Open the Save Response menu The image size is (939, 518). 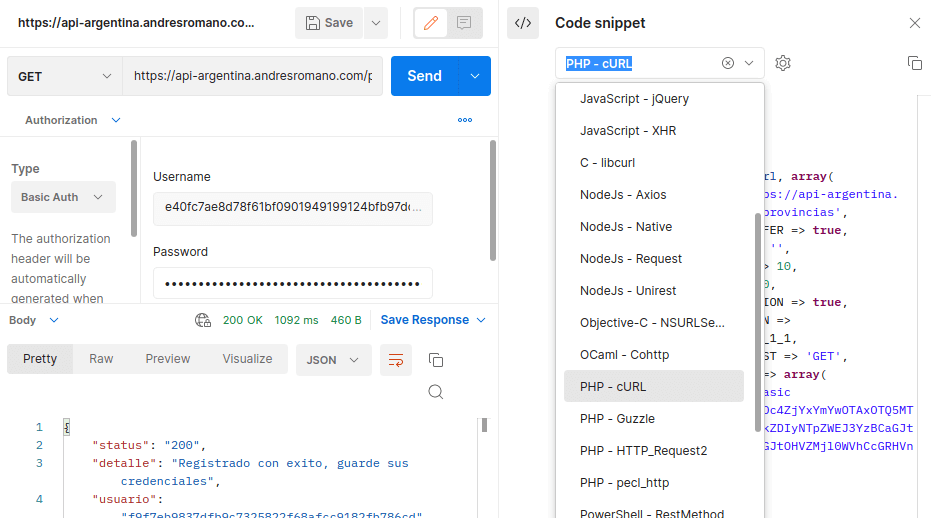coord(432,320)
